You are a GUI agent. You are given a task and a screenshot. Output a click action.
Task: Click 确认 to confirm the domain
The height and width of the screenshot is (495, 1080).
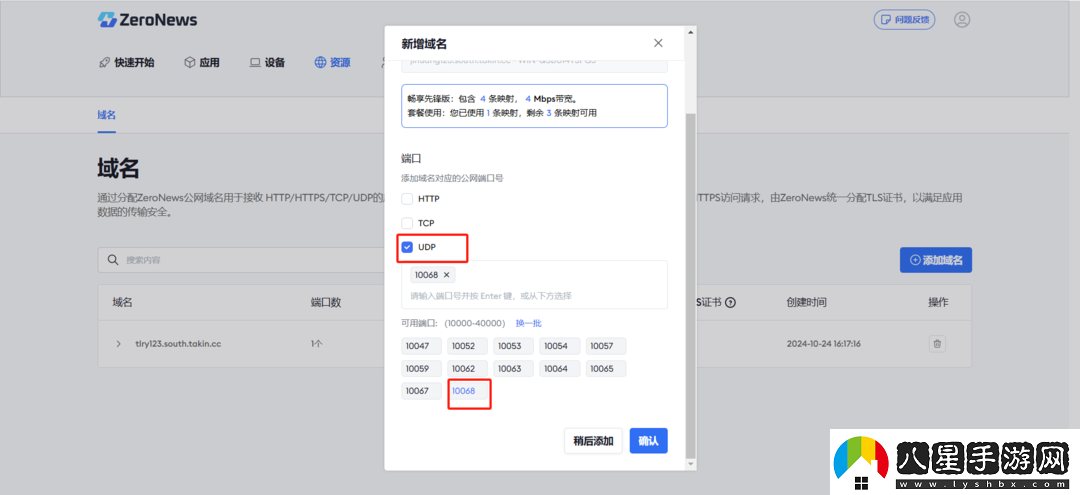tap(648, 441)
